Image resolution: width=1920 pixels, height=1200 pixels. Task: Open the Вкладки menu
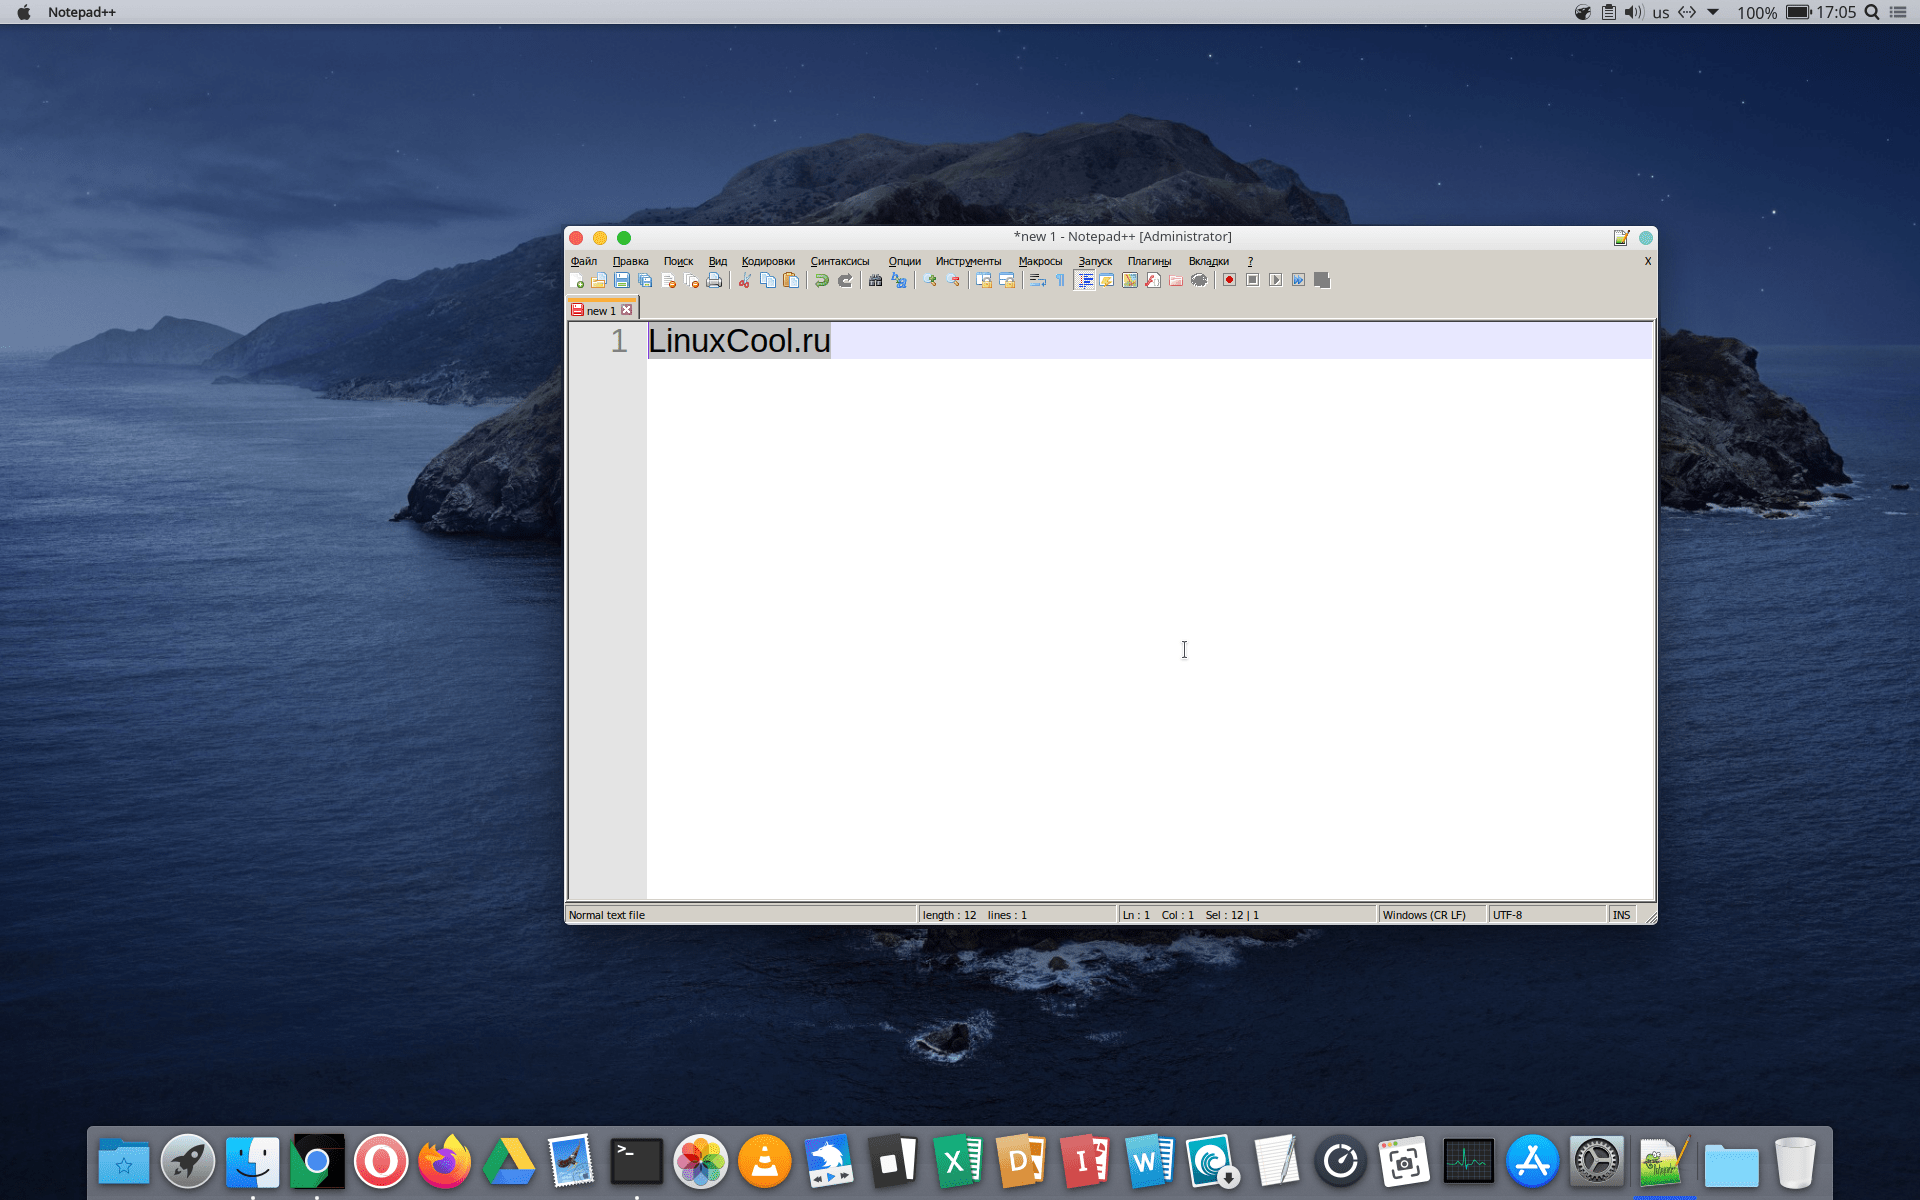(1209, 261)
